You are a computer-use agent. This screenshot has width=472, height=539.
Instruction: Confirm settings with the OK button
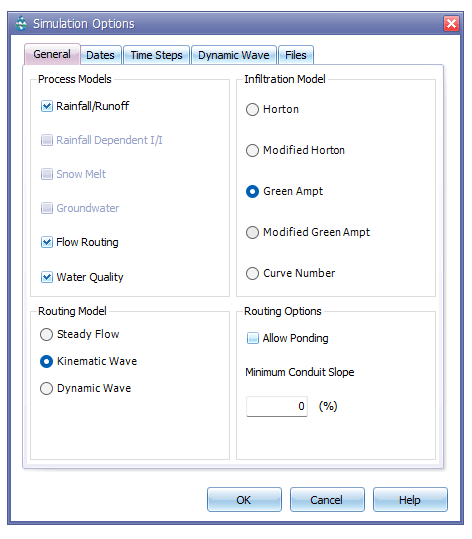click(244, 499)
